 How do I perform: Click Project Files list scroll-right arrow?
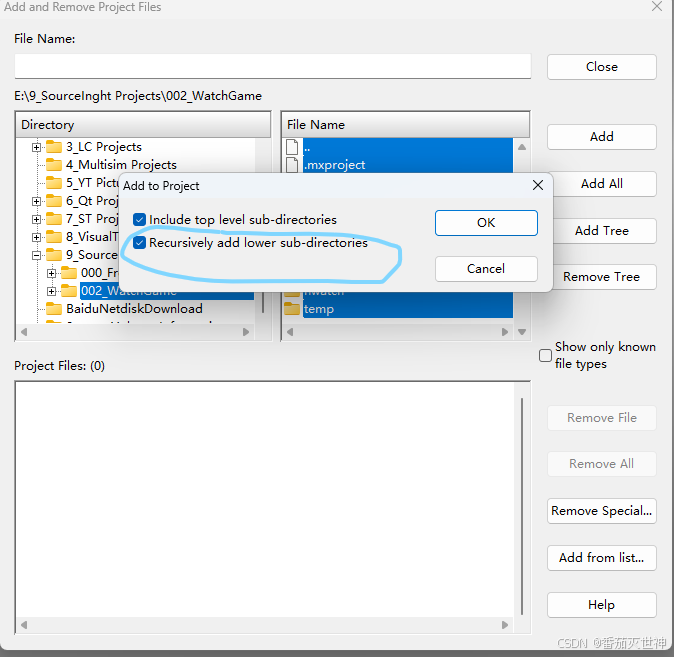505,625
